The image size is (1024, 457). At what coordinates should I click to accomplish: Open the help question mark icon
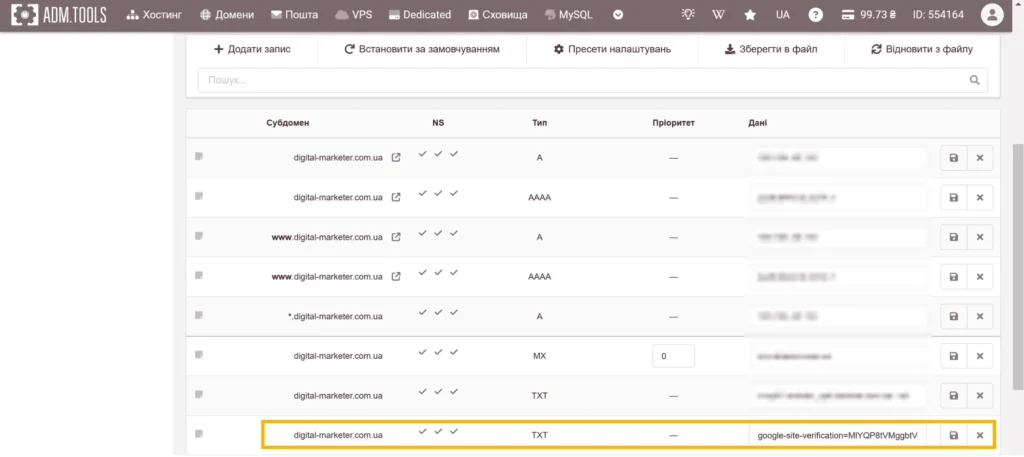tap(815, 14)
